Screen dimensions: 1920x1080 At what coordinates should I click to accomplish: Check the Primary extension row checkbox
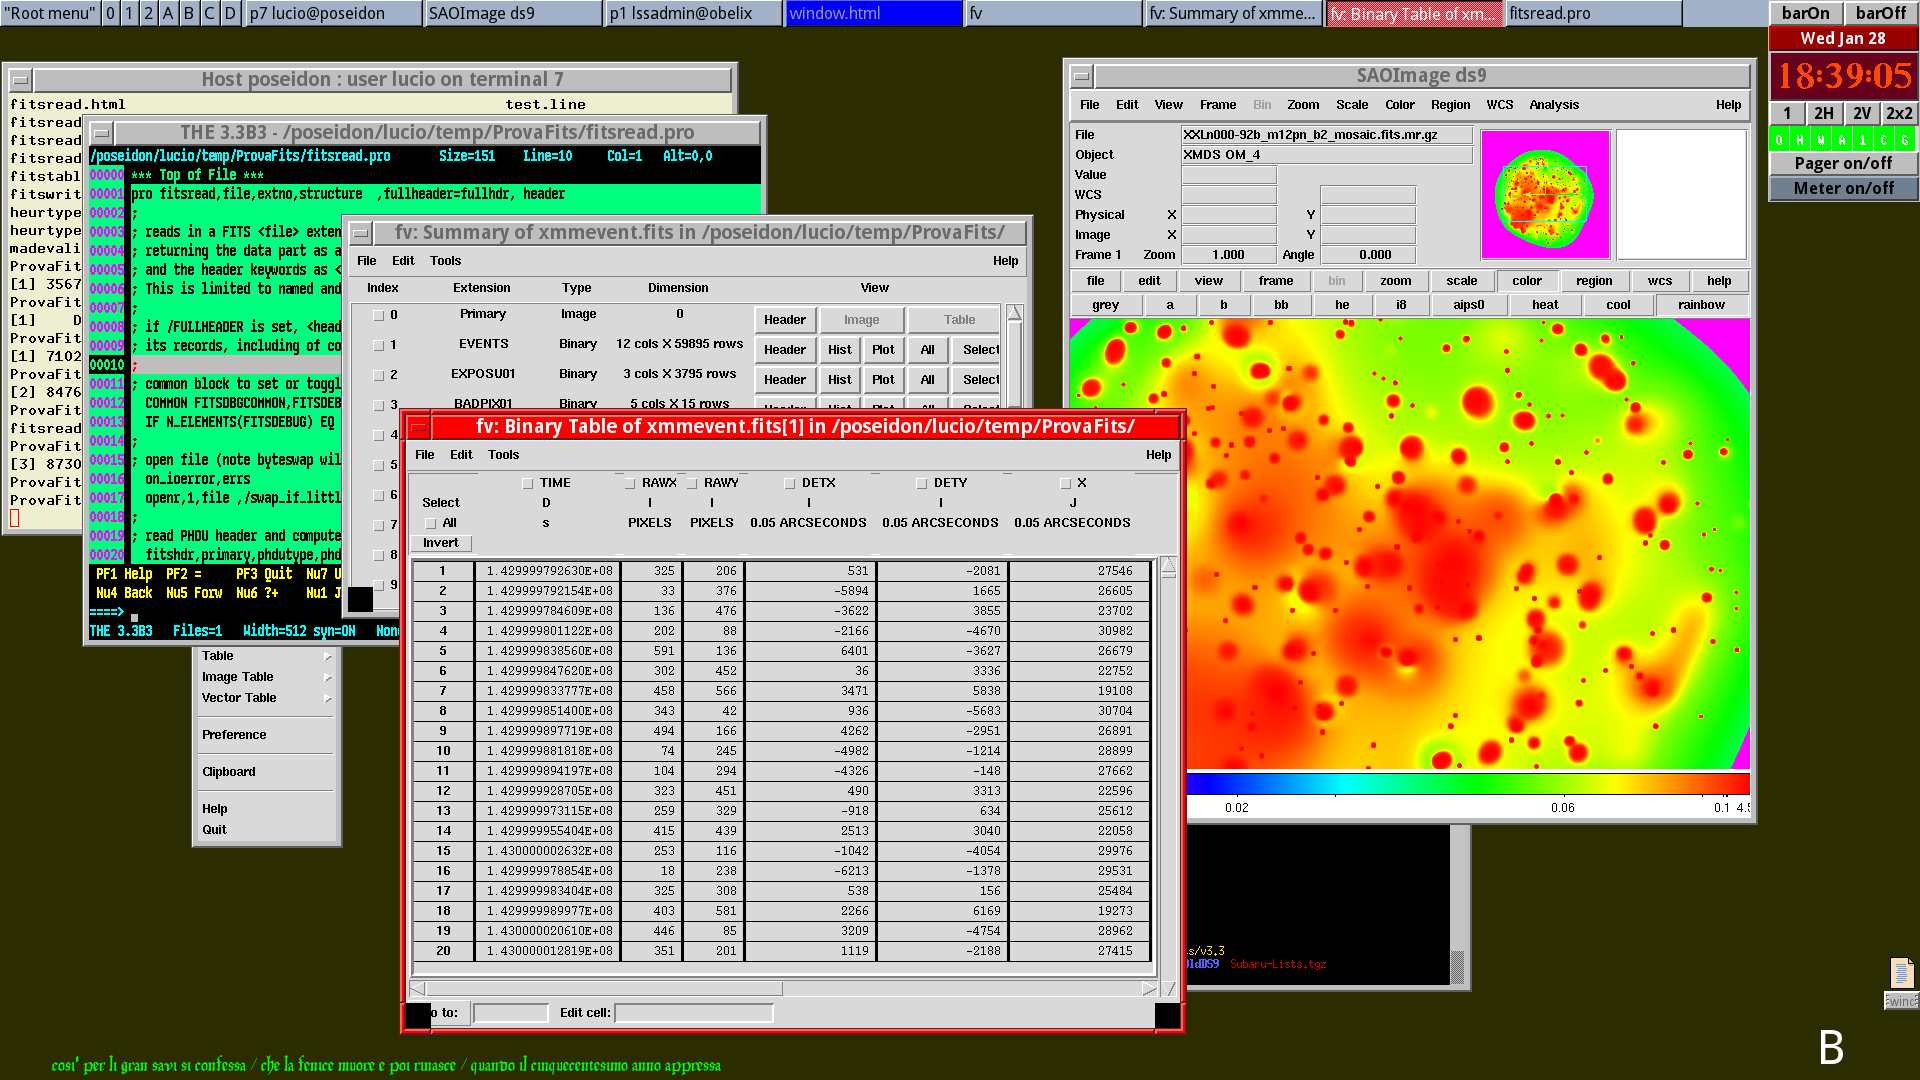378,316
